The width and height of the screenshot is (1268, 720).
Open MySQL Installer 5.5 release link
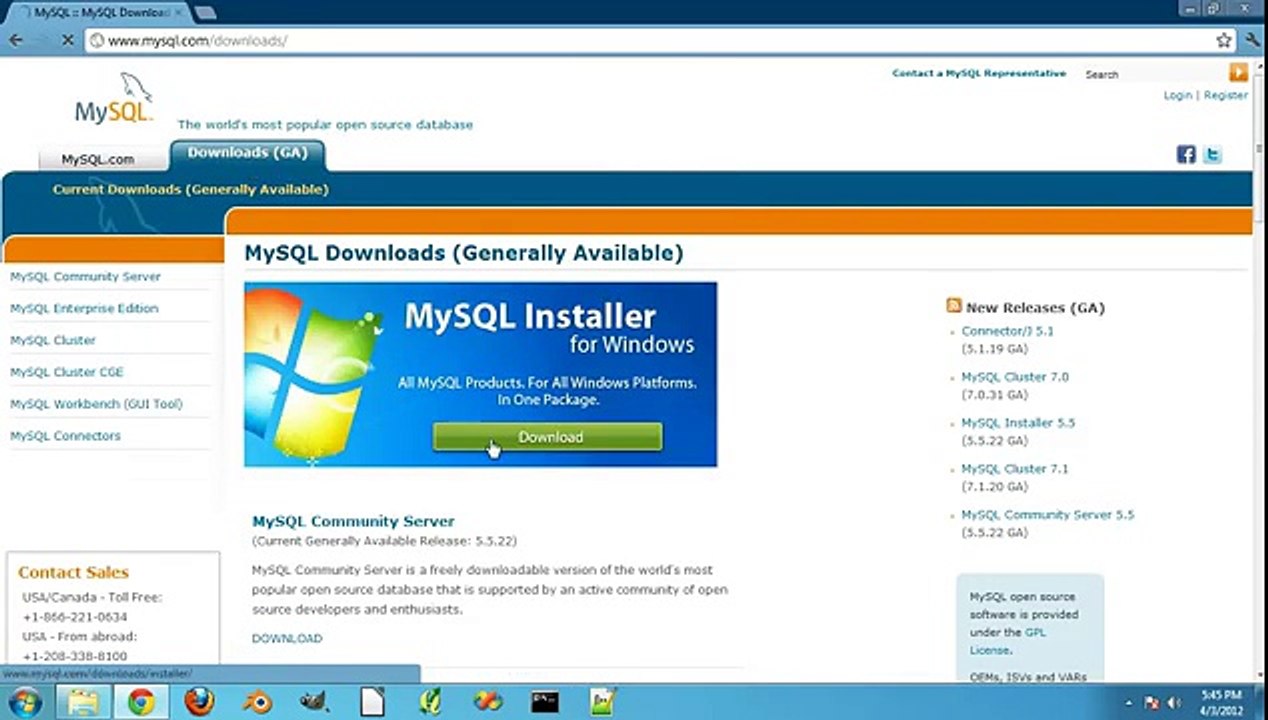[1018, 423]
